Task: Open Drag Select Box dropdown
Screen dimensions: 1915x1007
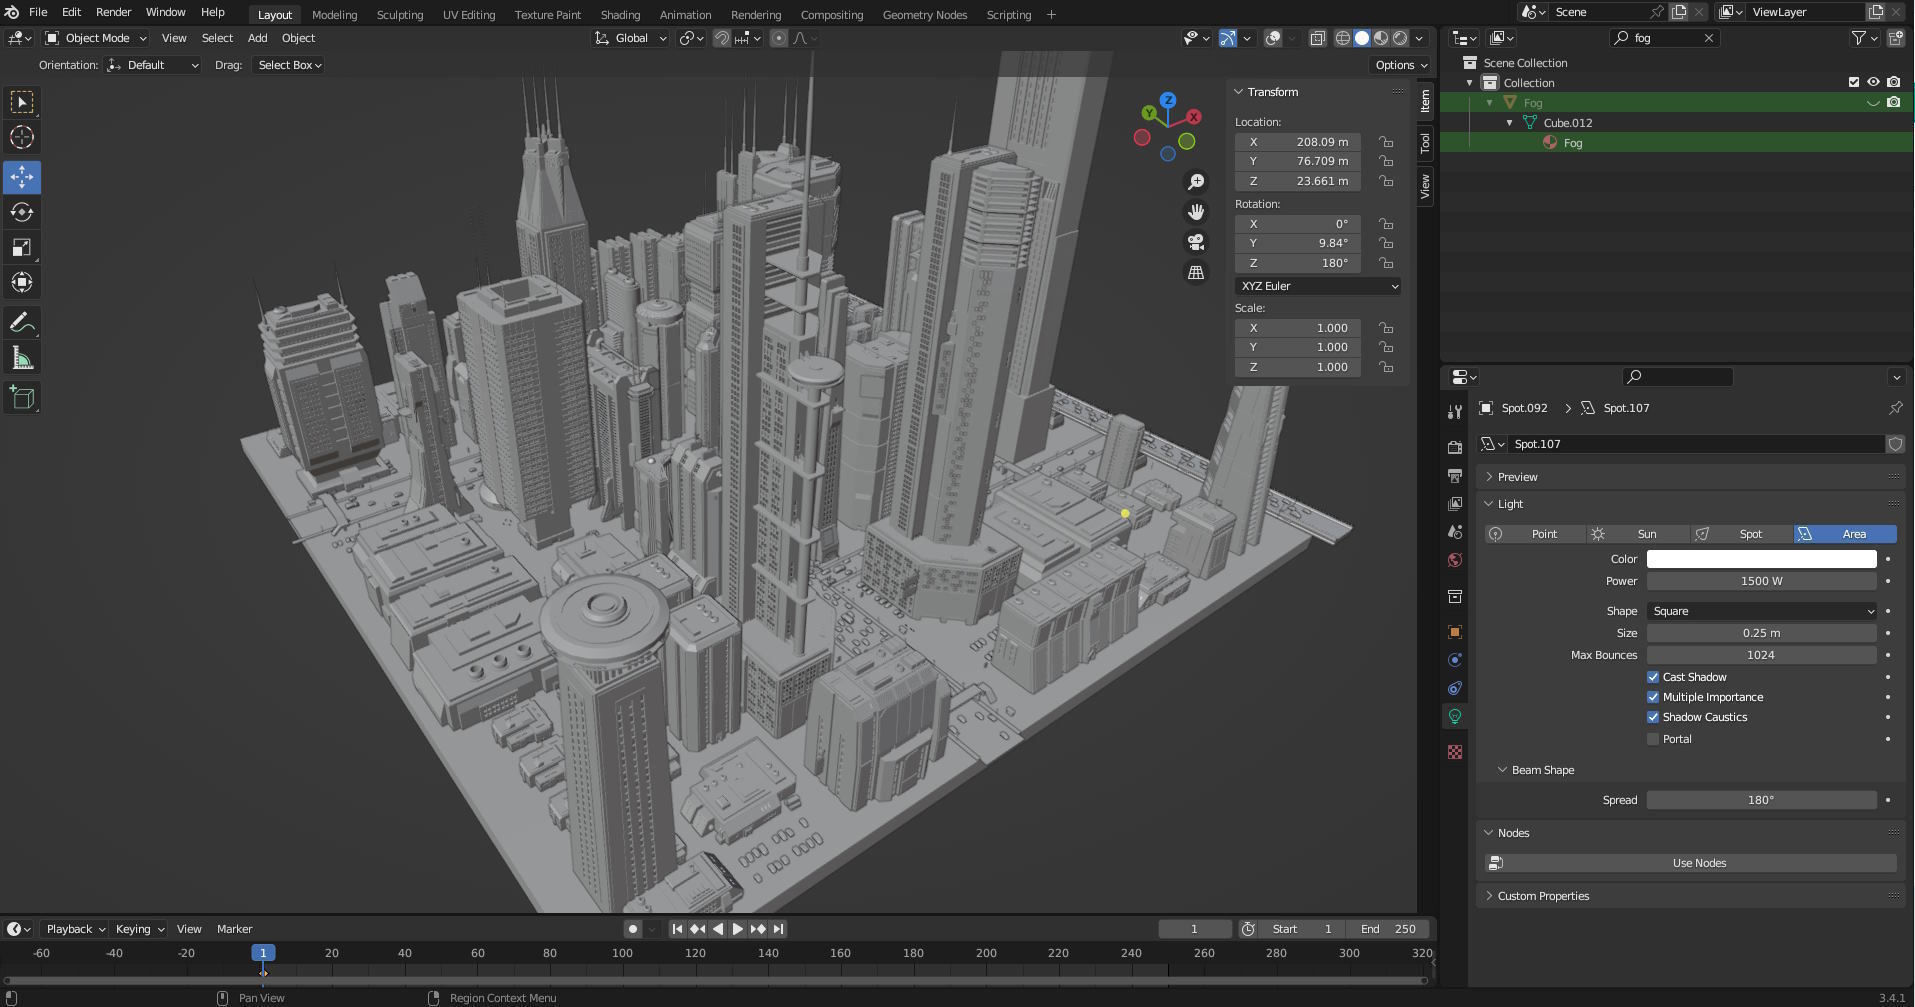Action: [x=288, y=65]
